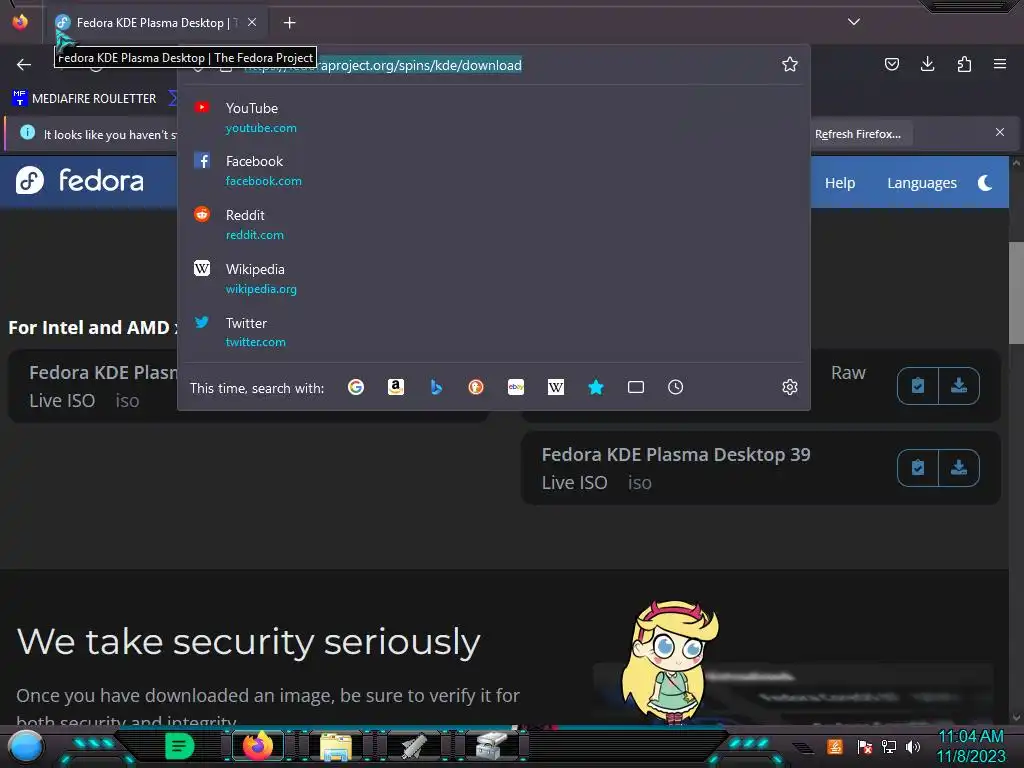1024x768 pixels.
Task: Click Refresh Firefox button
Action: pyautogui.click(x=857, y=134)
